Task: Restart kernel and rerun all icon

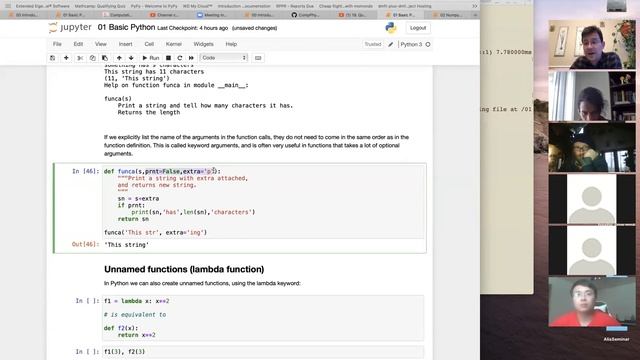Action: coord(191,58)
